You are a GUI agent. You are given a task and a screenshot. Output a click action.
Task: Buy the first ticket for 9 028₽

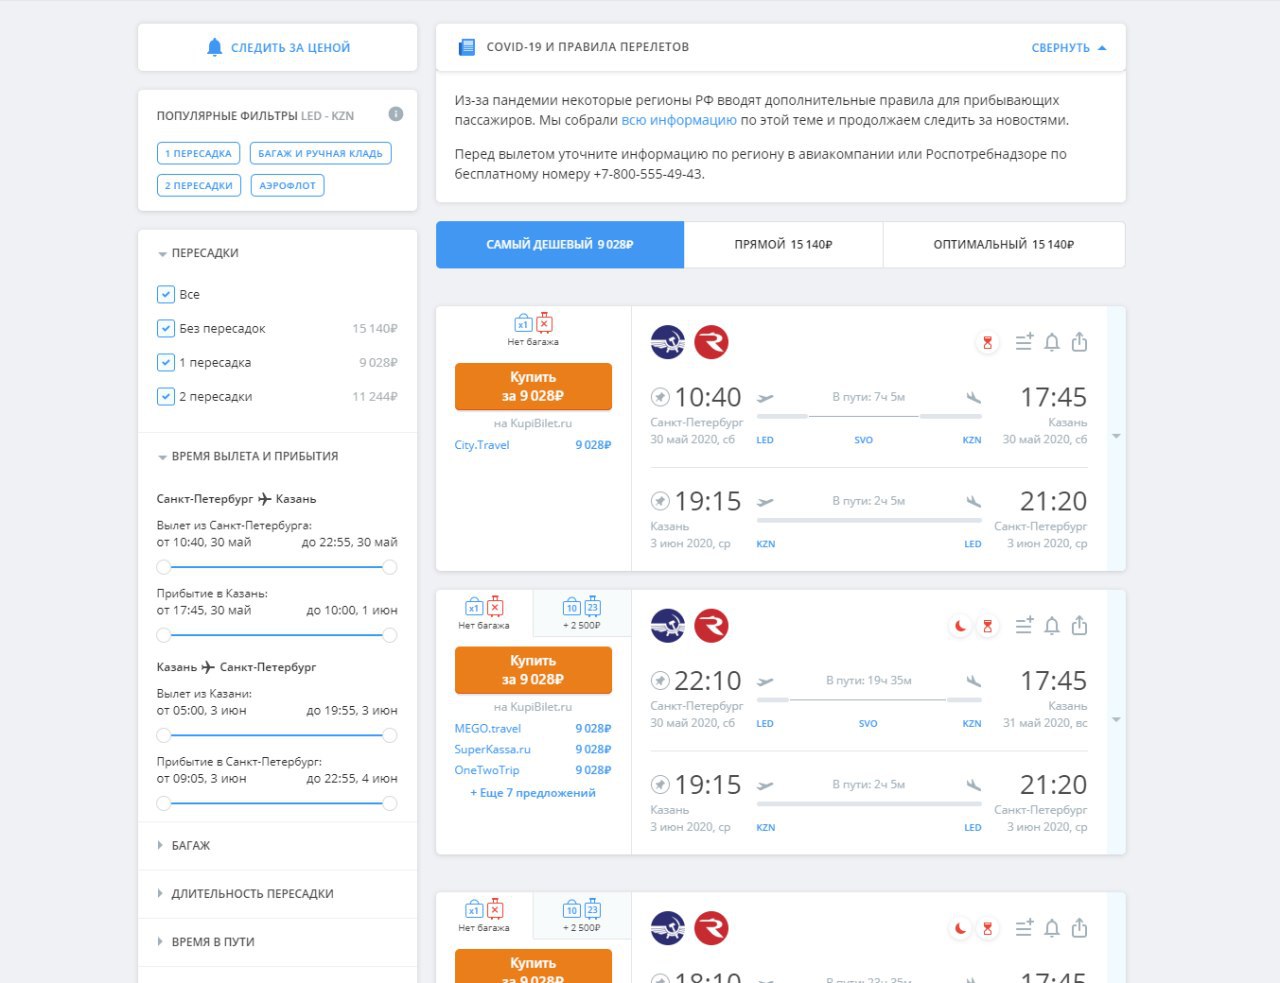533,386
